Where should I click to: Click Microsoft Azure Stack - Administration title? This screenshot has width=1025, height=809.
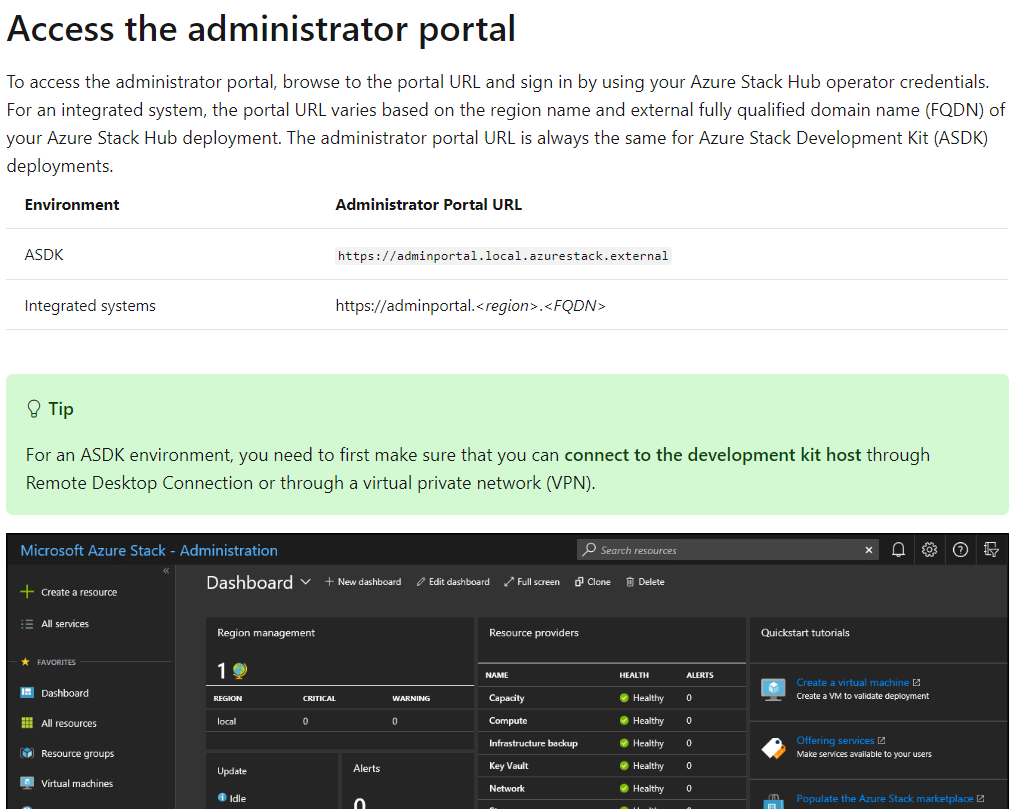pyautogui.click(x=149, y=550)
